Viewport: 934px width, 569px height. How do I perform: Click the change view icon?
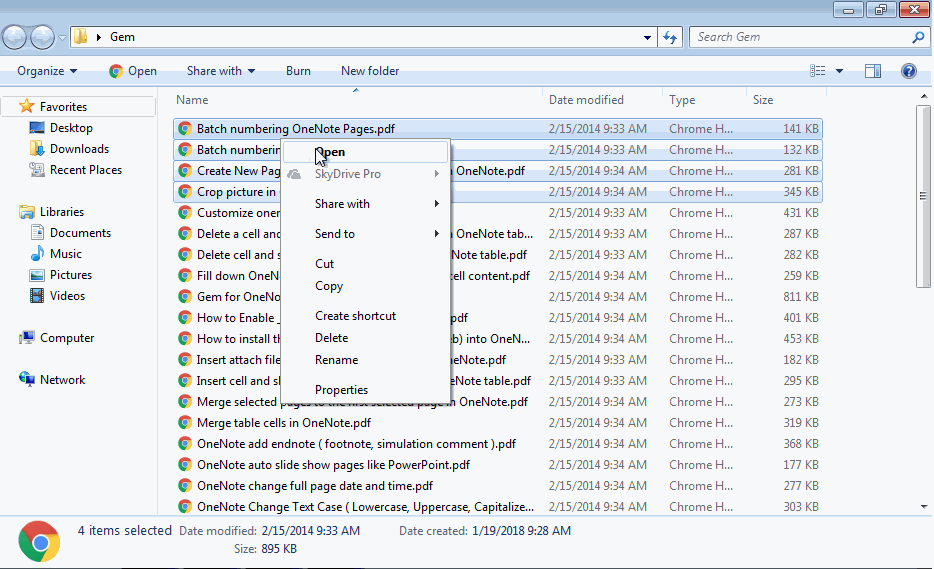(818, 71)
